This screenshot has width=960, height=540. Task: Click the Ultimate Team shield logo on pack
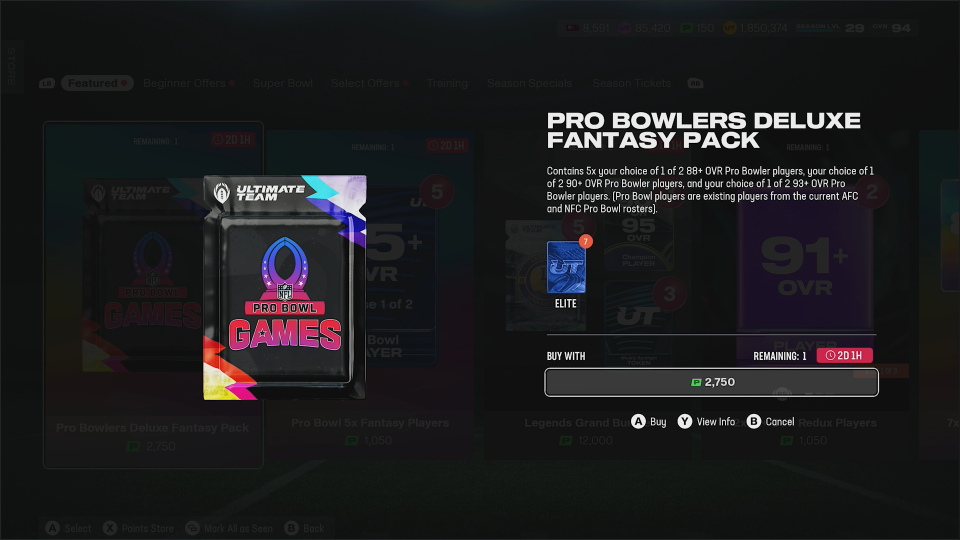[222, 193]
